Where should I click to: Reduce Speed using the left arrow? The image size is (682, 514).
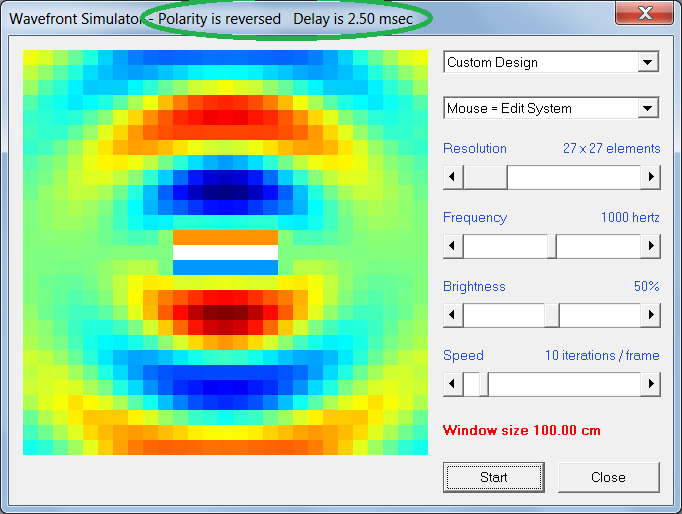pyautogui.click(x=452, y=384)
